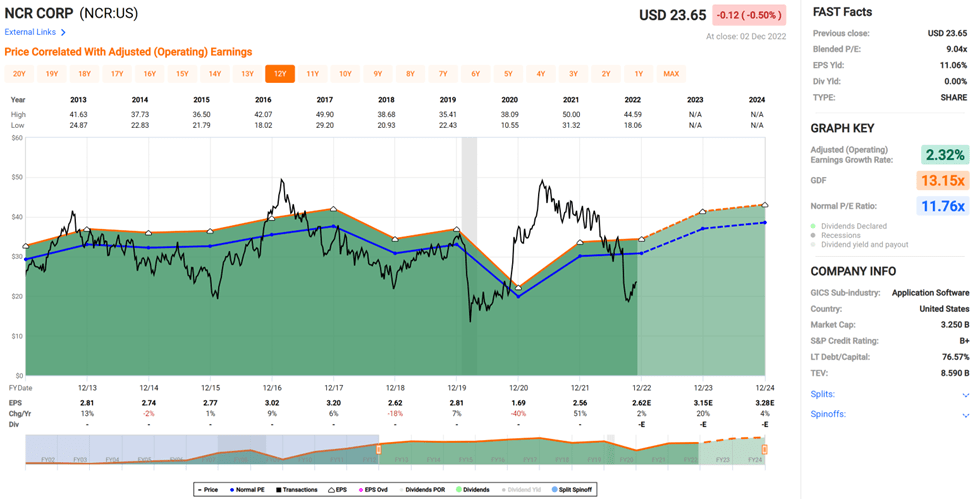Expand the Splits section chevron
This screenshot has width=975, height=499.
(x=965, y=395)
